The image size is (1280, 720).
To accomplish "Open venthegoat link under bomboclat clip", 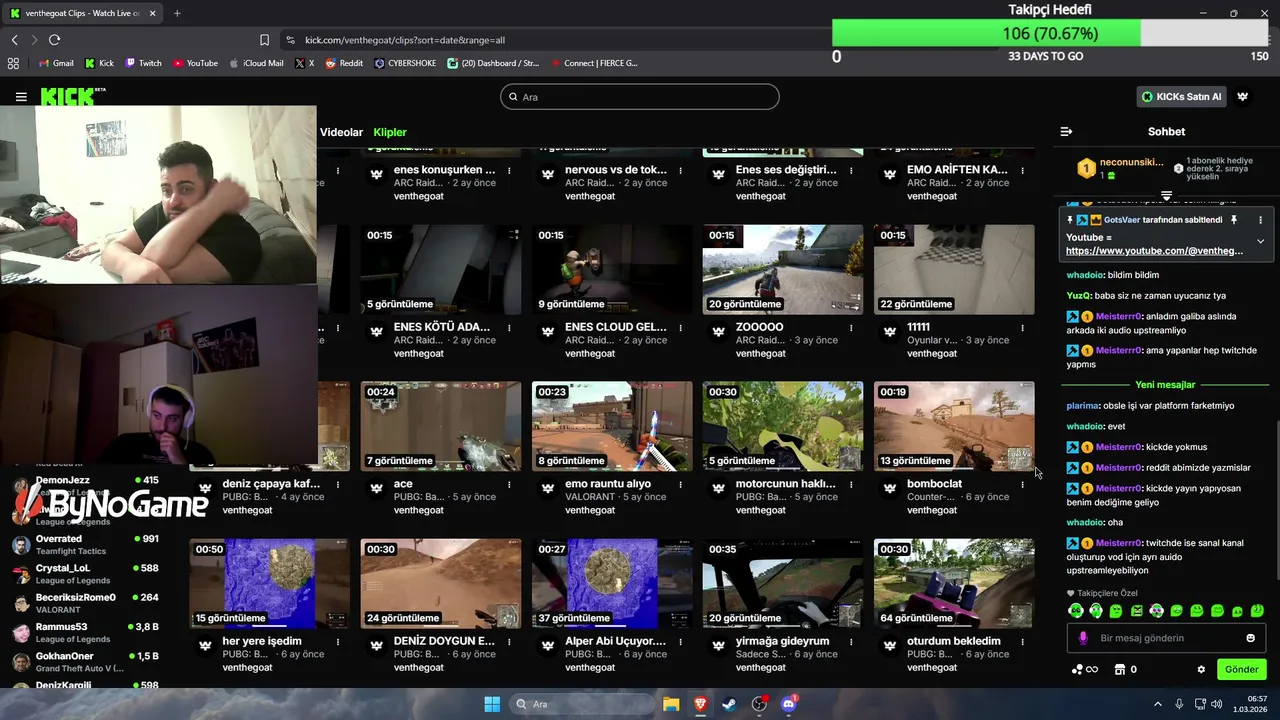I will [x=932, y=510].
